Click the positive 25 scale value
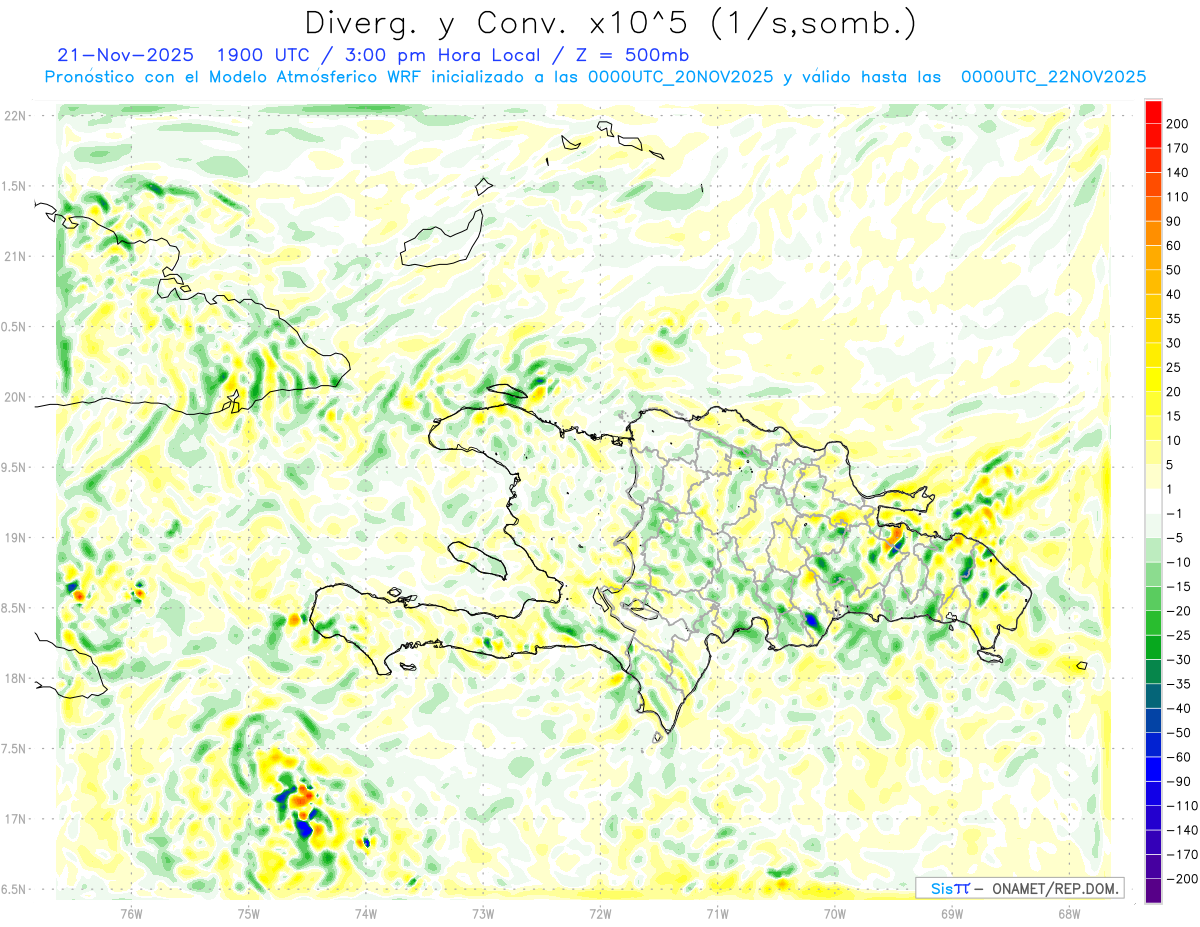The image size is (1200, 927). [x=1174, y=367]
